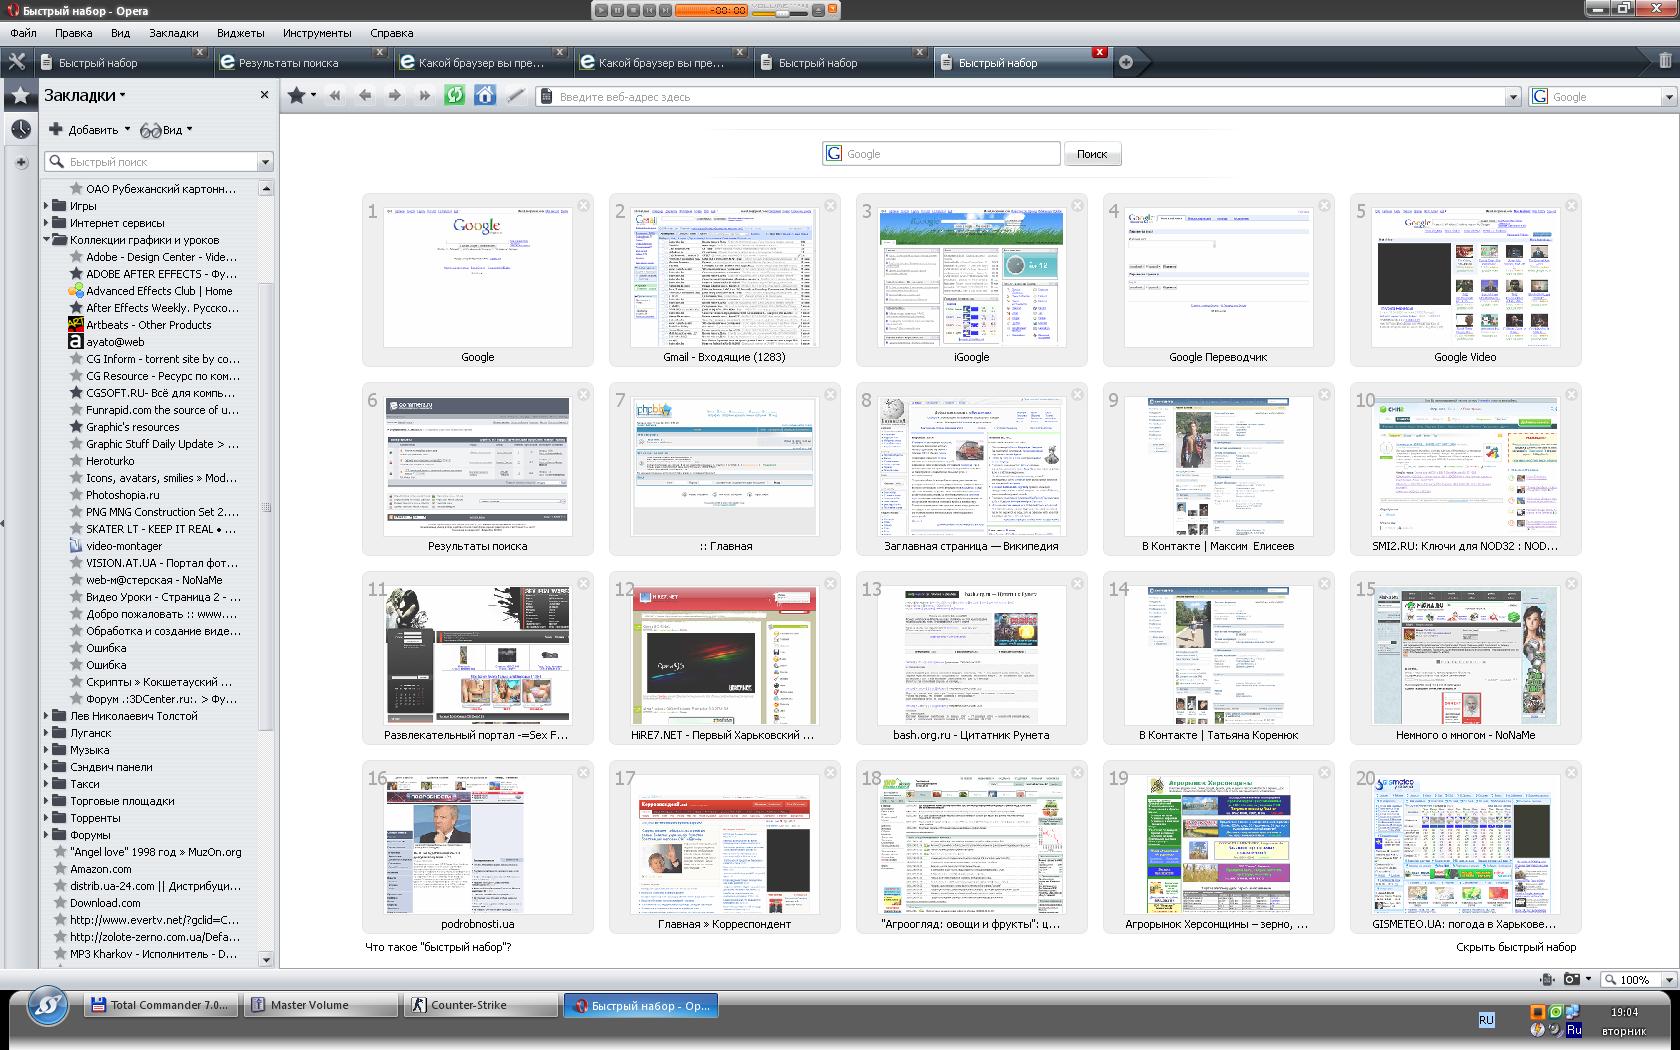Click the web address input field
Screen dimensions: 1680x1050
1021,97
